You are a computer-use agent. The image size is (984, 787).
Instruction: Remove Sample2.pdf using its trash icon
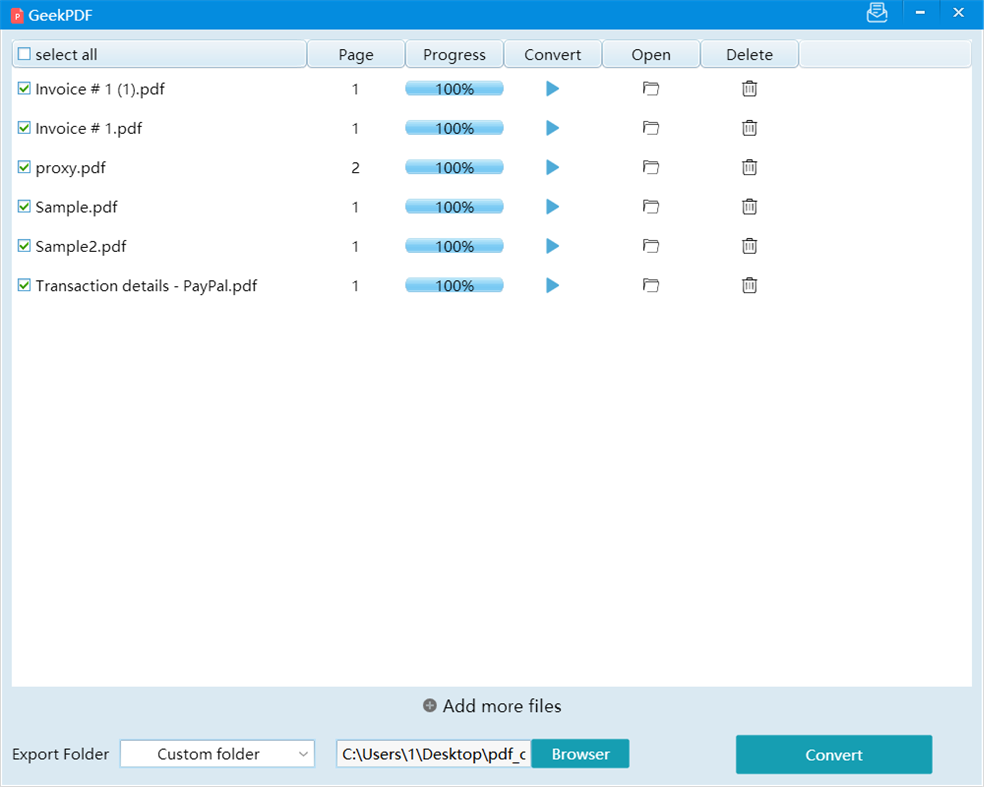coord(749,246)
